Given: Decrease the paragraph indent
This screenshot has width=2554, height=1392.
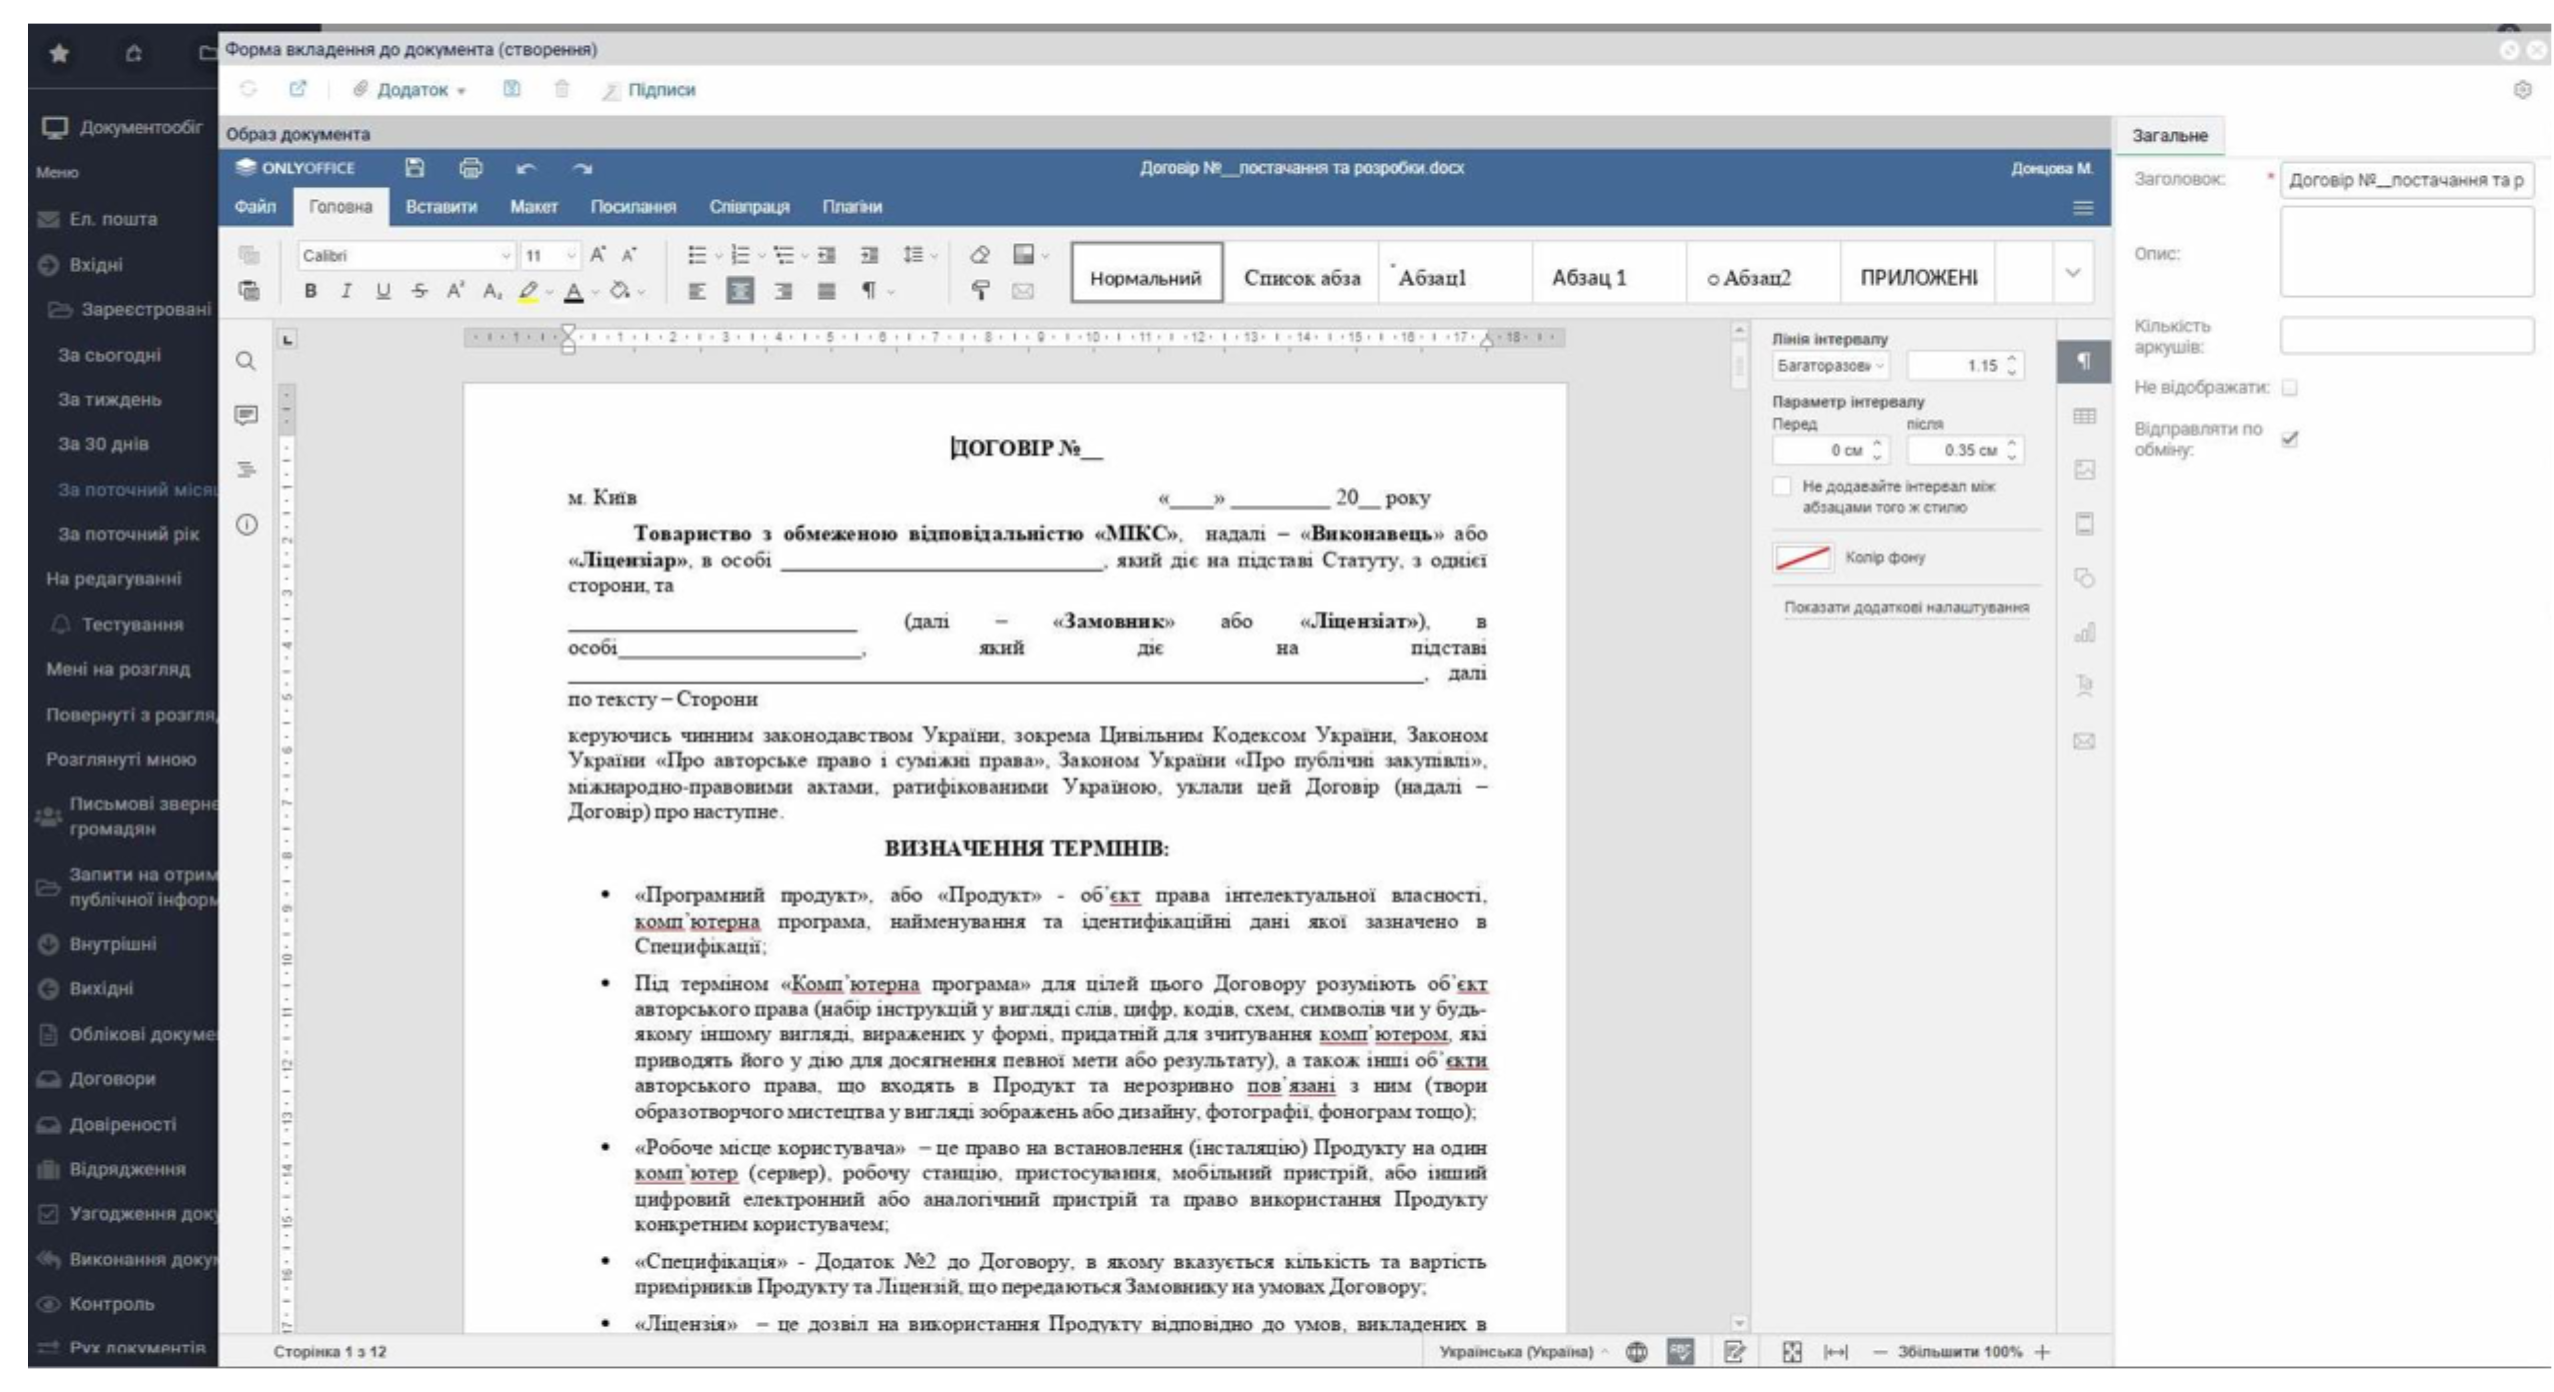Looking at the screenshot, I should pos(826,255).
